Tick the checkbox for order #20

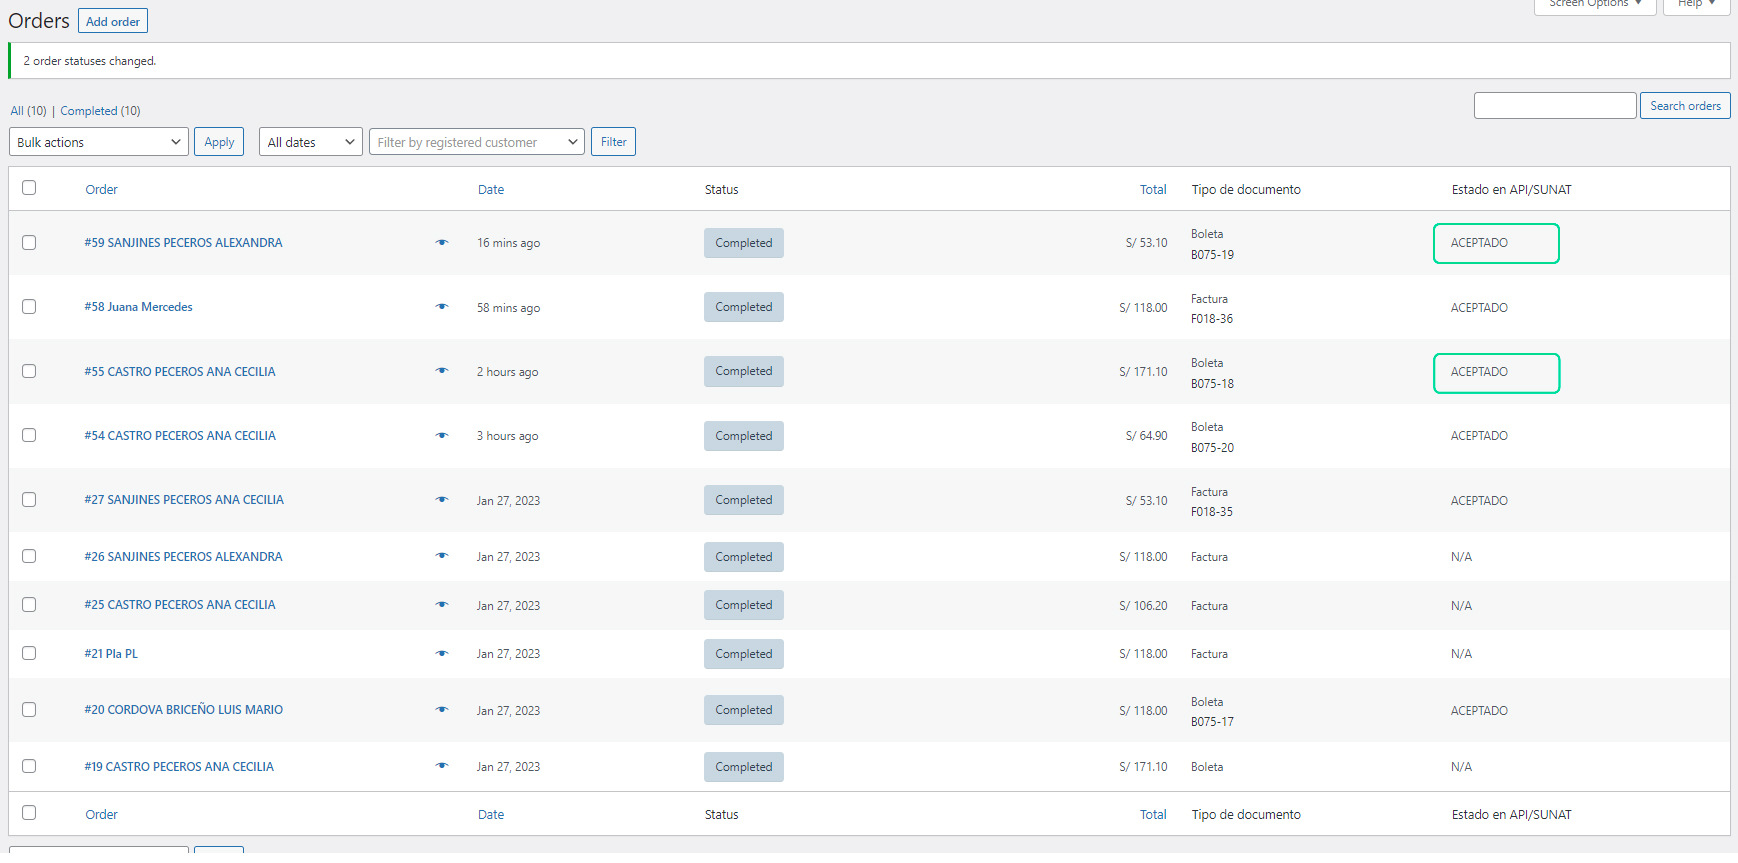pos(29,710)
